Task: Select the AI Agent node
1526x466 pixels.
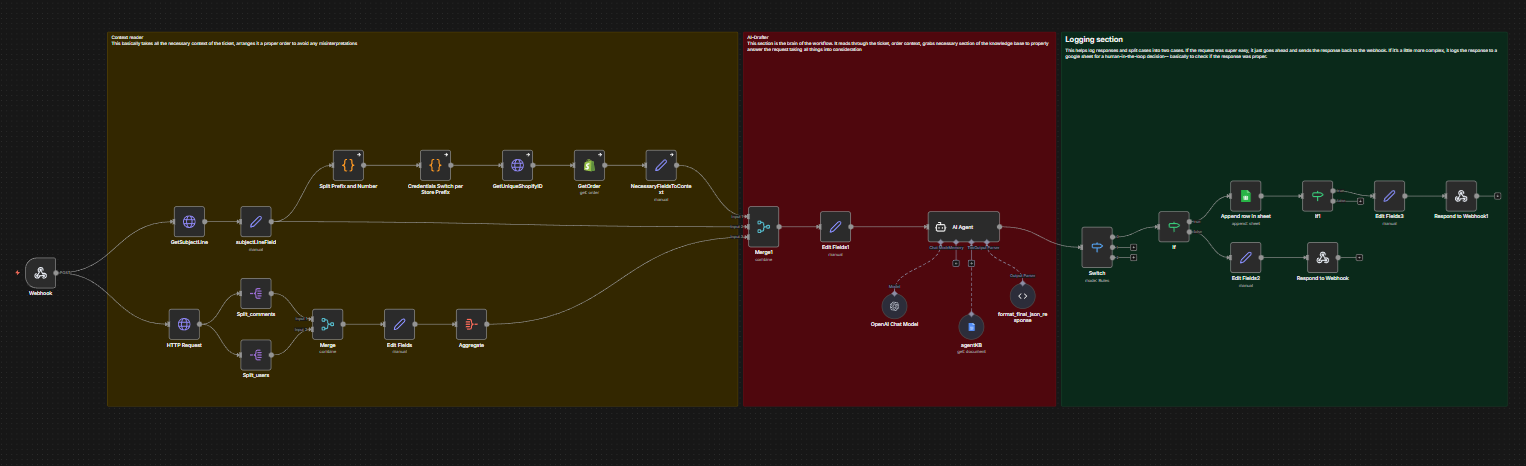Action: [x=963, y=227]
